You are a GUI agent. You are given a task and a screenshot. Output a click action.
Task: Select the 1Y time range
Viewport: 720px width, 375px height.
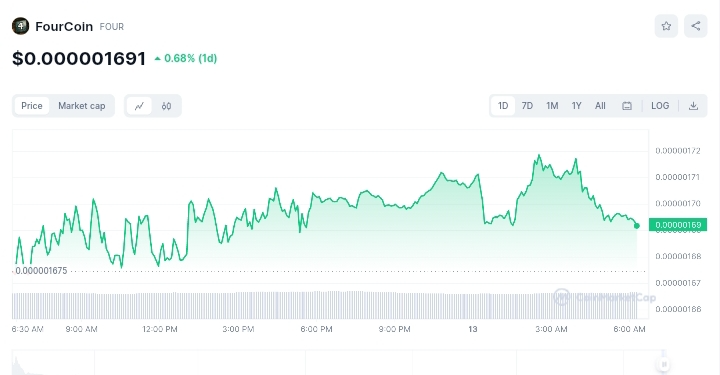pos(576,106)
